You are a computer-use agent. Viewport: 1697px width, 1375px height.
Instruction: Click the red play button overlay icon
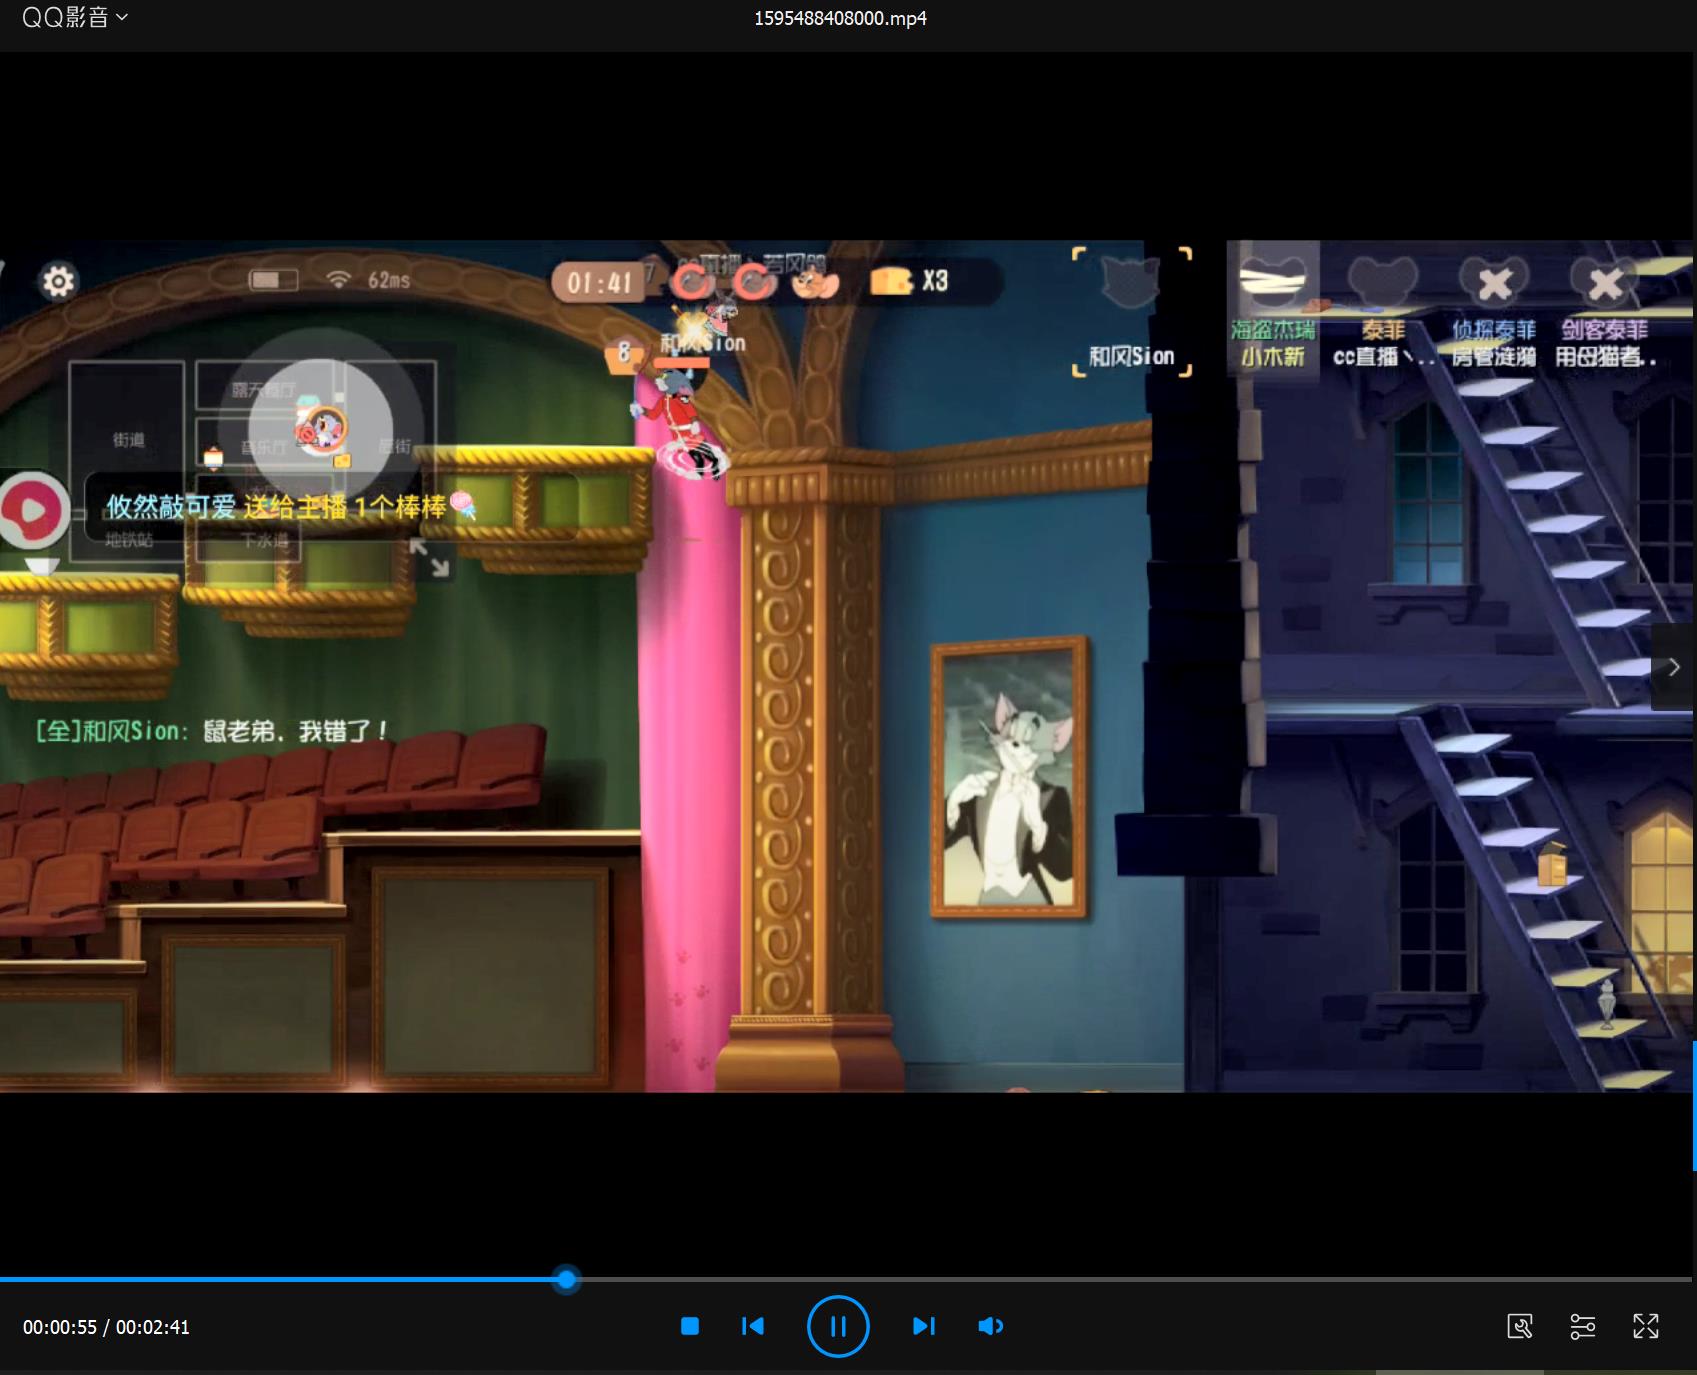coord(33,510)
